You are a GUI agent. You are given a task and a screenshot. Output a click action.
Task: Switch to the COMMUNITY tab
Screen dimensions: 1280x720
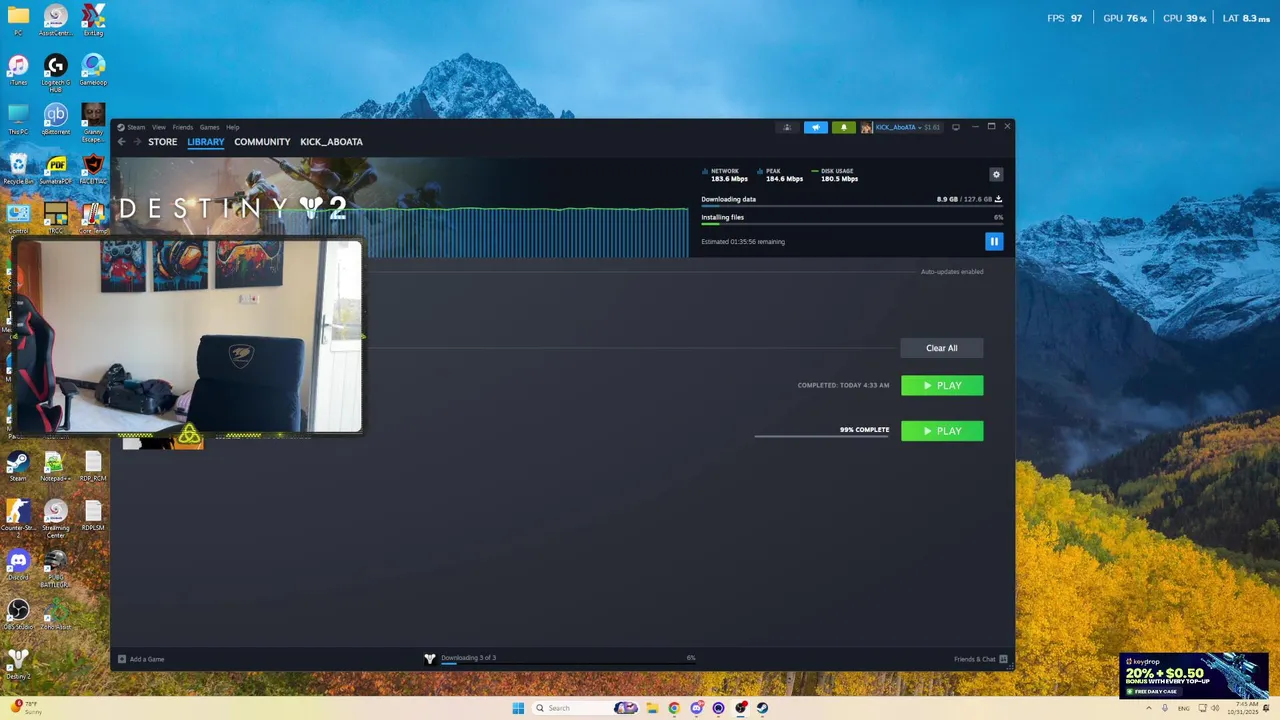[x=262, y=142]
